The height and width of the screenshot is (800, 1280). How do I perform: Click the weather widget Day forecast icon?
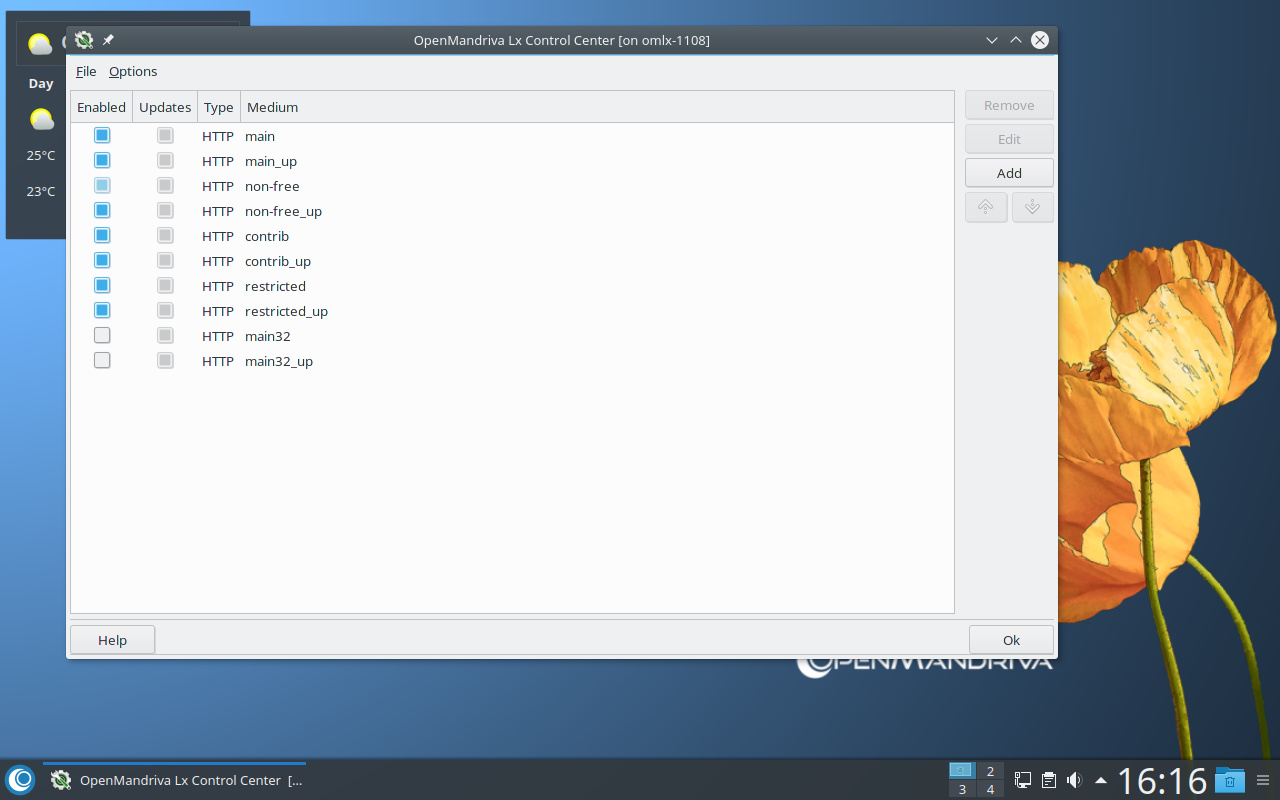41,120
